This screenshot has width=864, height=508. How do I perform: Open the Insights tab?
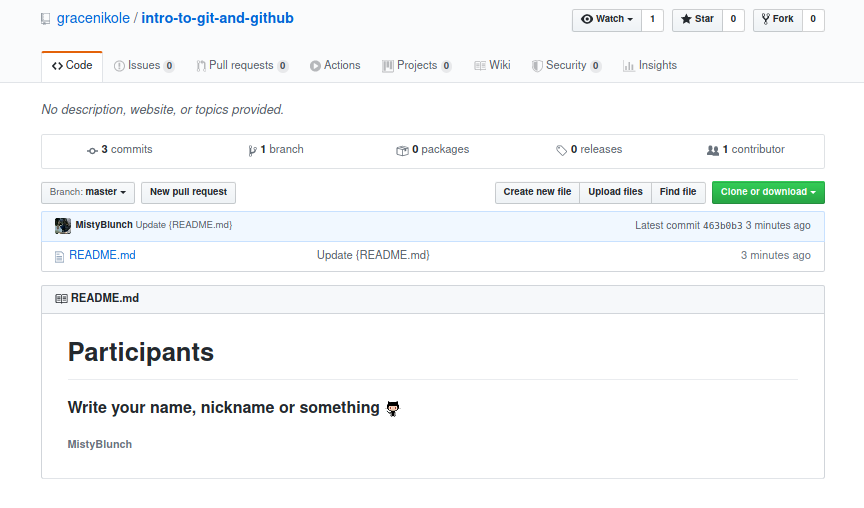pos(650,66)
